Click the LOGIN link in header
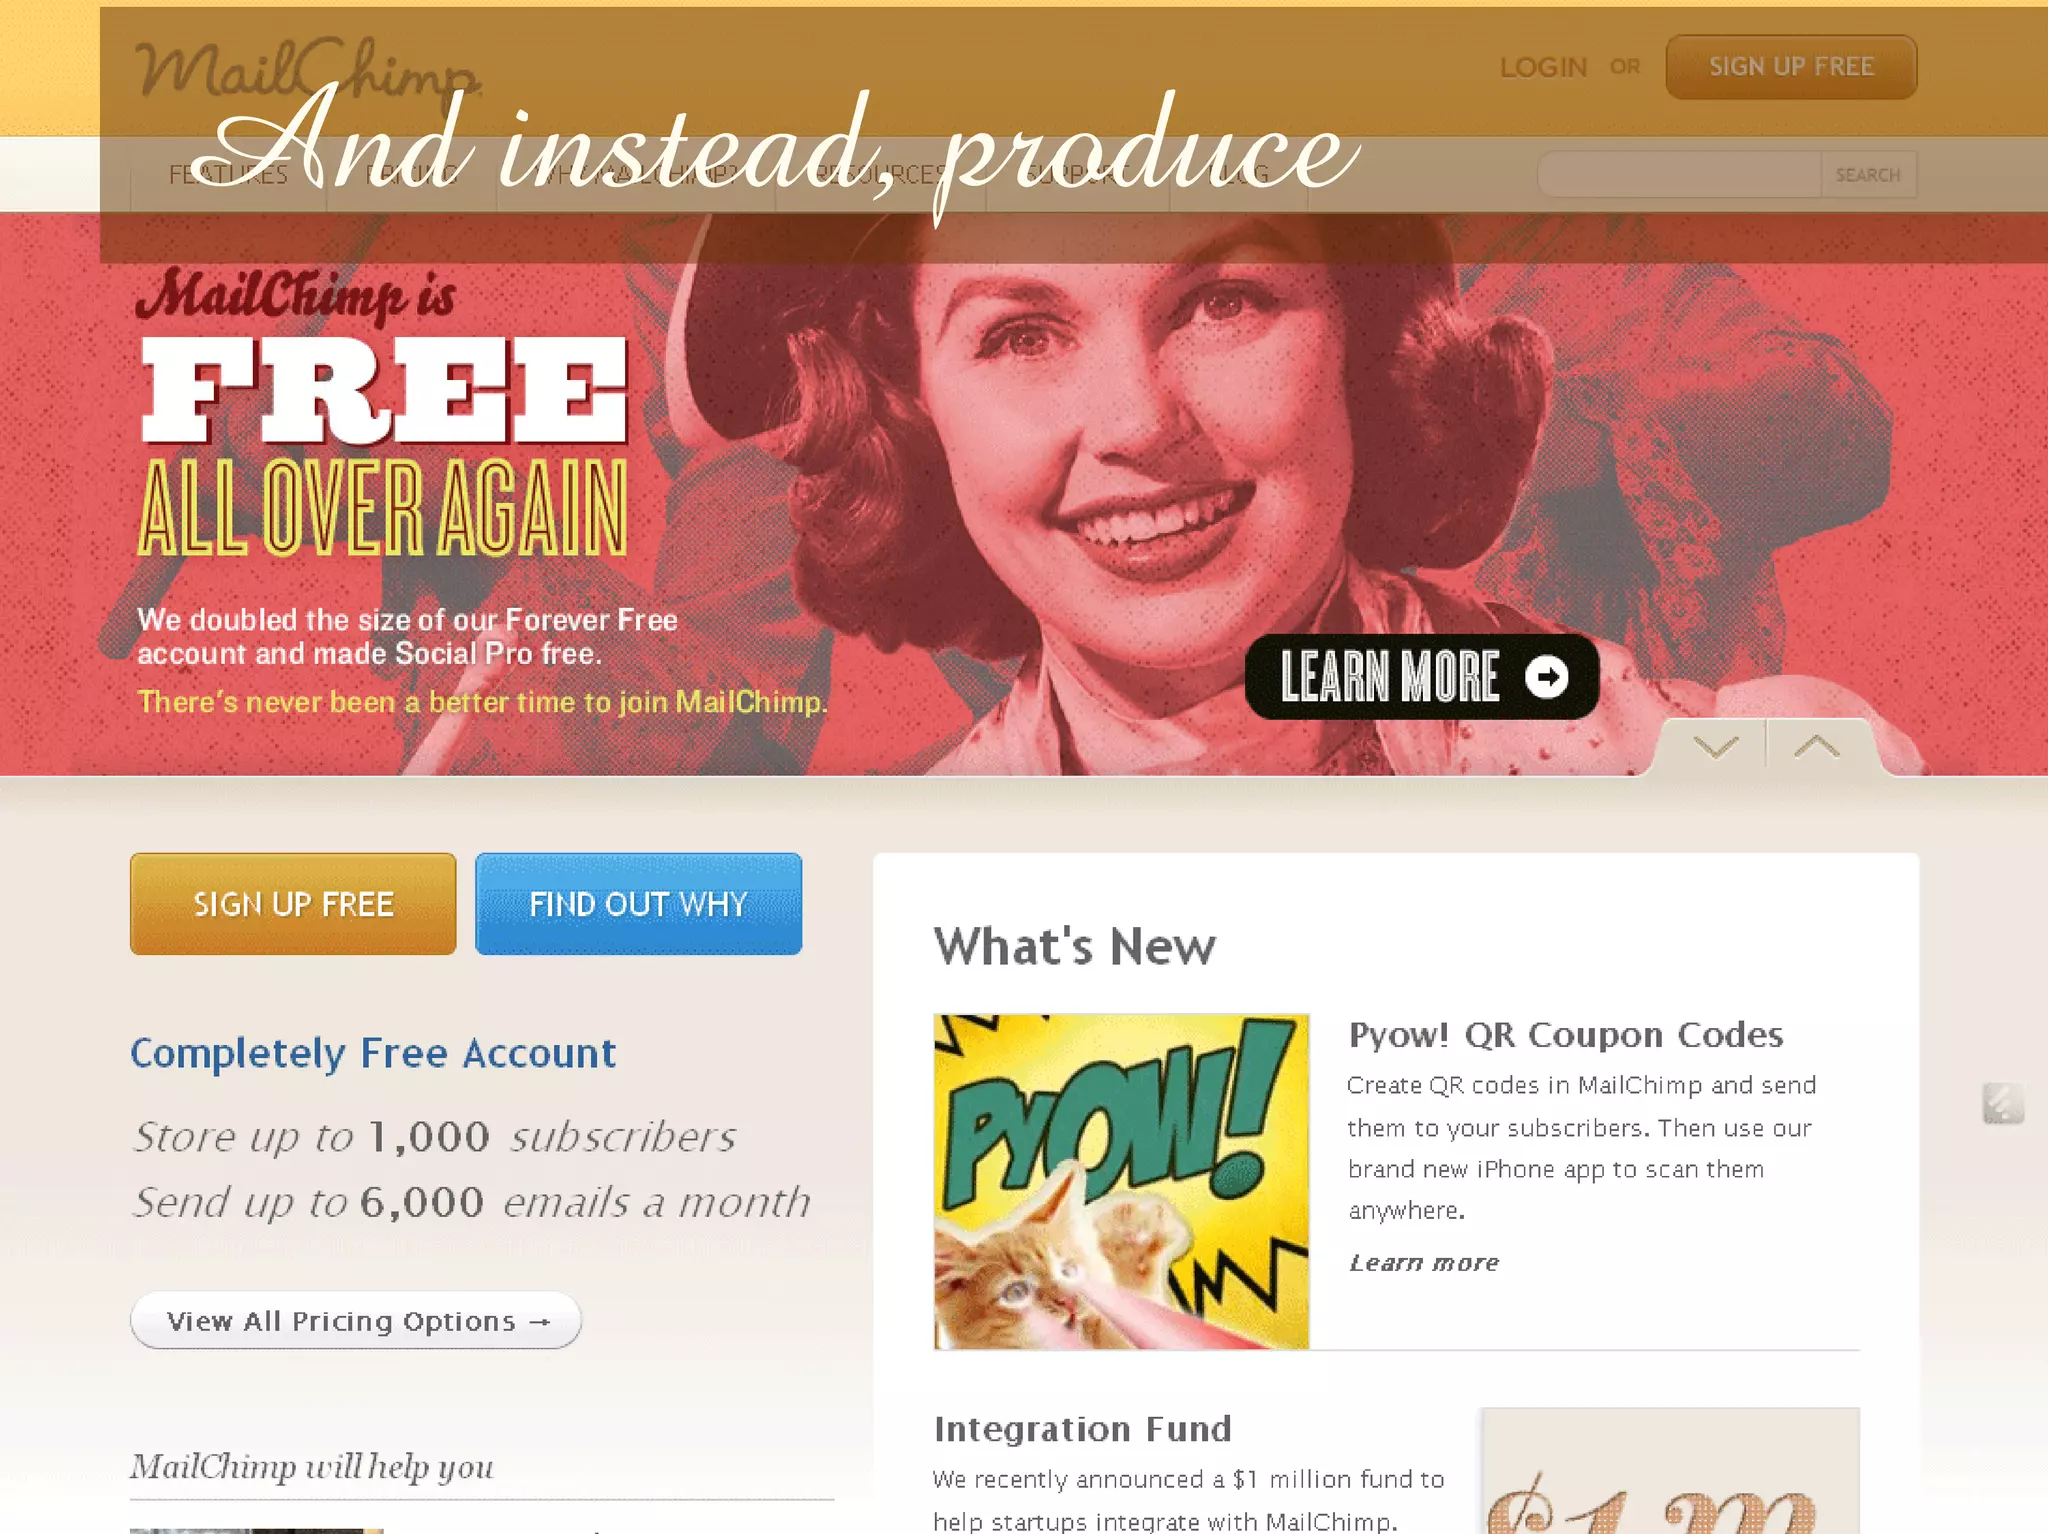Image resolution: width=2048 pixels, height=1534 pixels. click(x=1543, y=67)
